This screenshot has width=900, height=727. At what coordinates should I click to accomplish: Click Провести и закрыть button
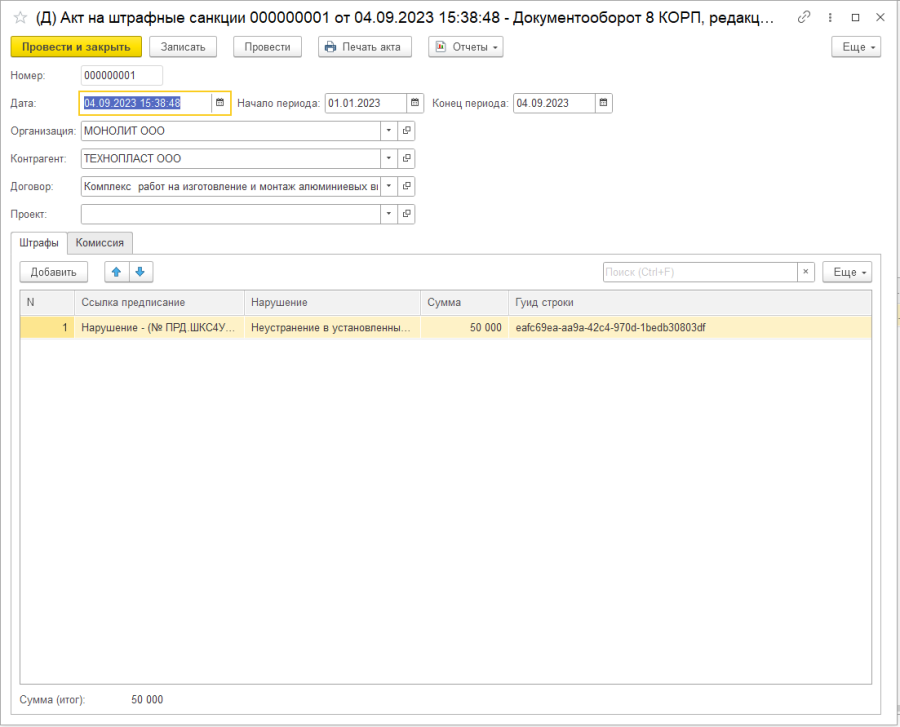[76, 47]
